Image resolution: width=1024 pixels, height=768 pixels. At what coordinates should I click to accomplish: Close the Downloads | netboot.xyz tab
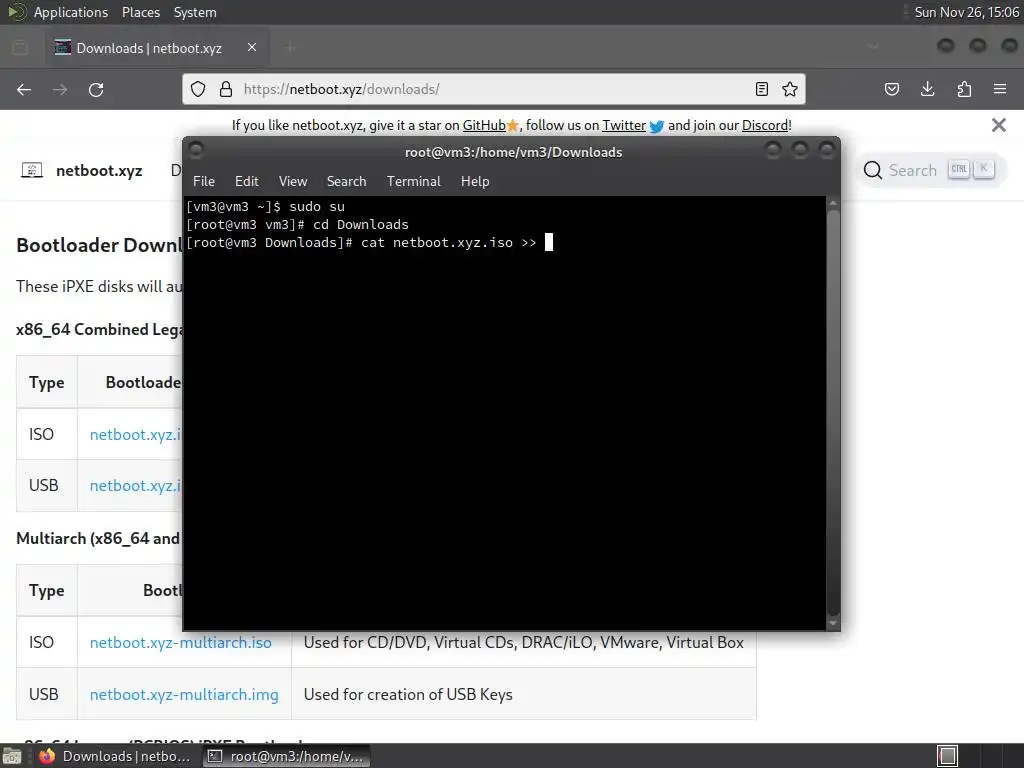point(252,47)
